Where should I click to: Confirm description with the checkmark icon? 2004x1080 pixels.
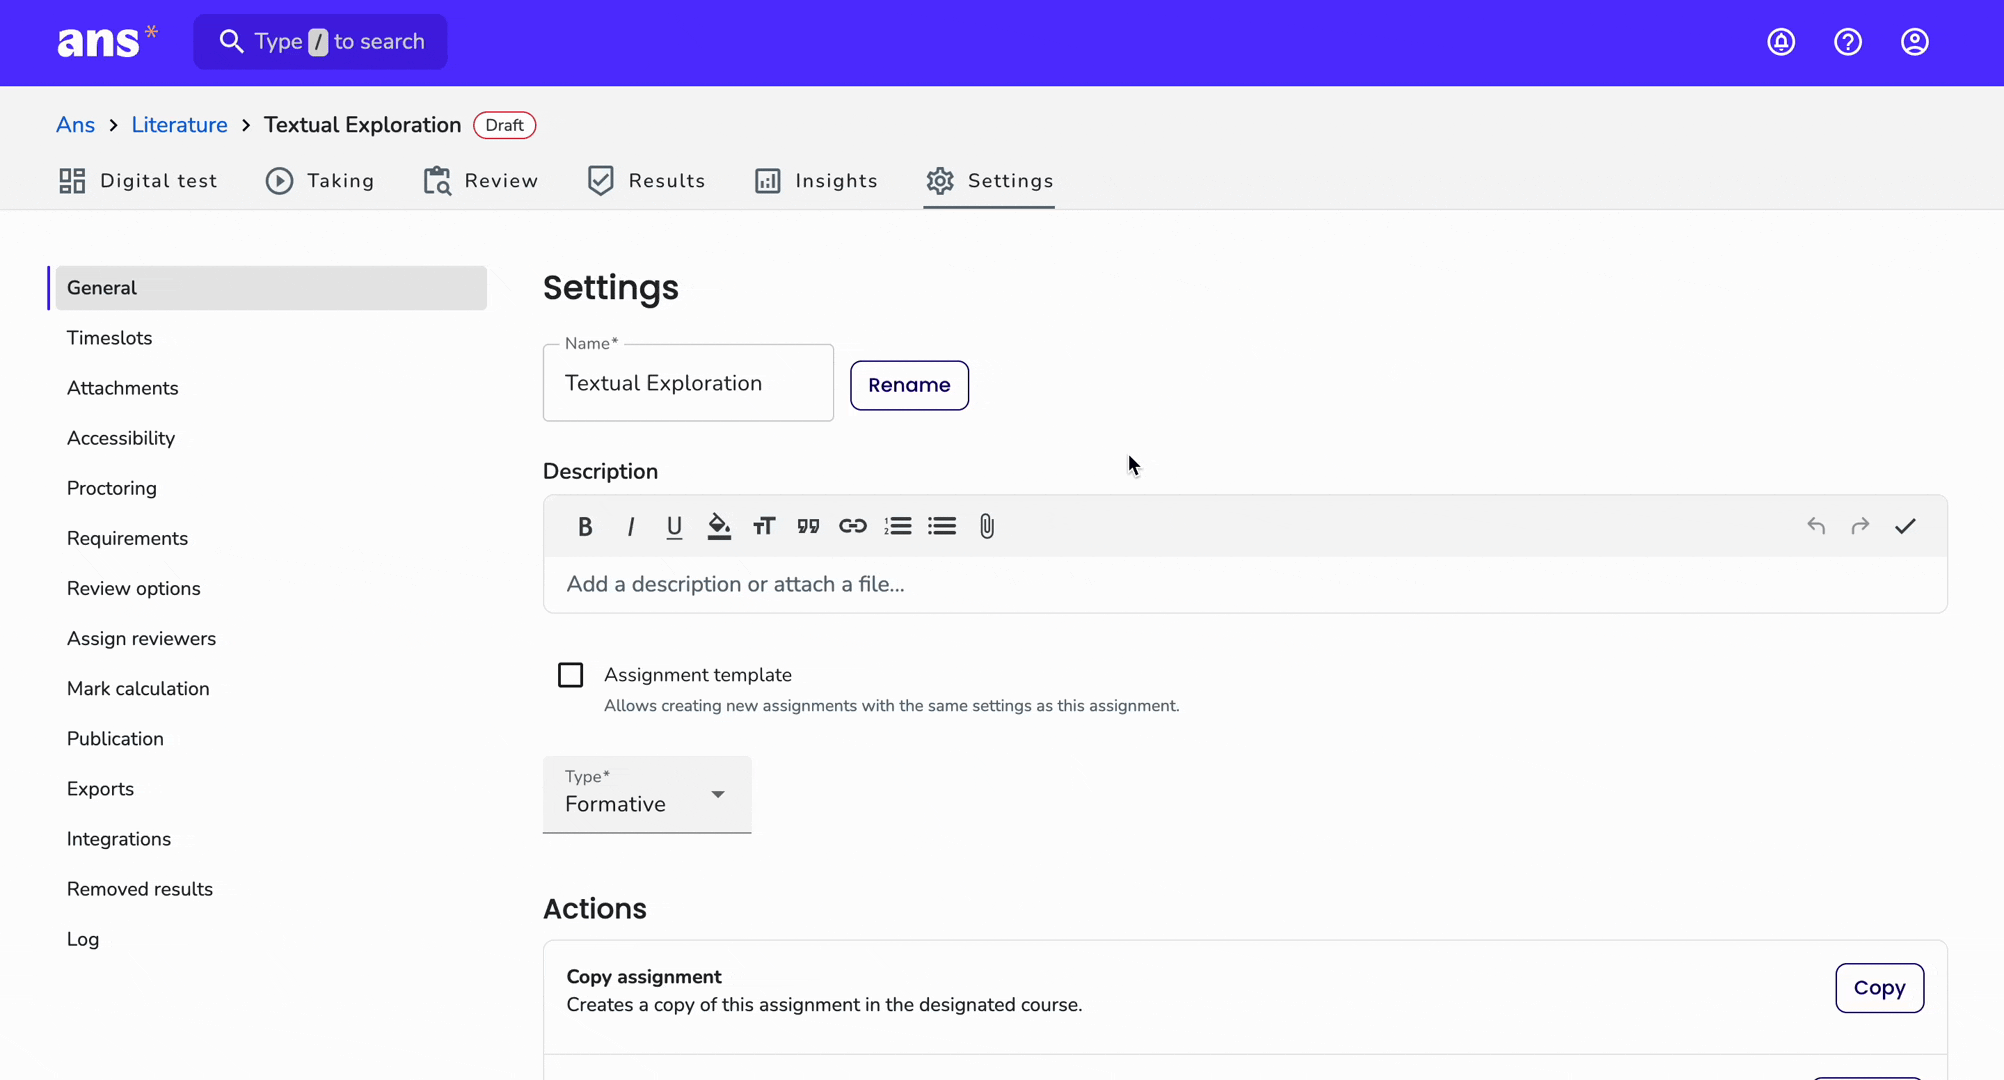1905,526
